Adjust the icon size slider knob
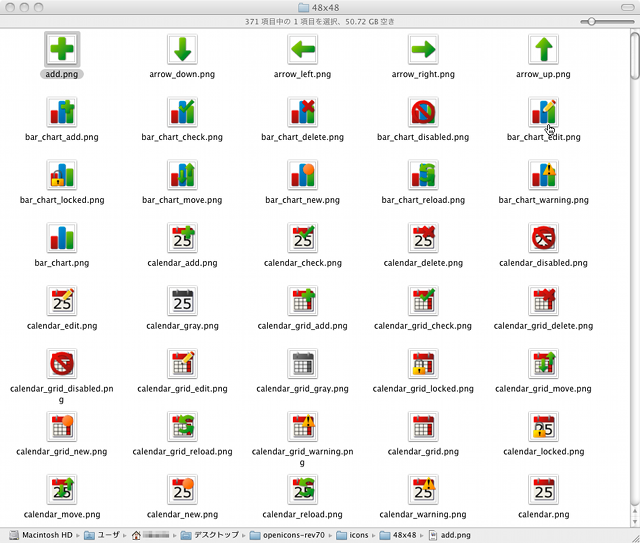 tap(591, 22)
